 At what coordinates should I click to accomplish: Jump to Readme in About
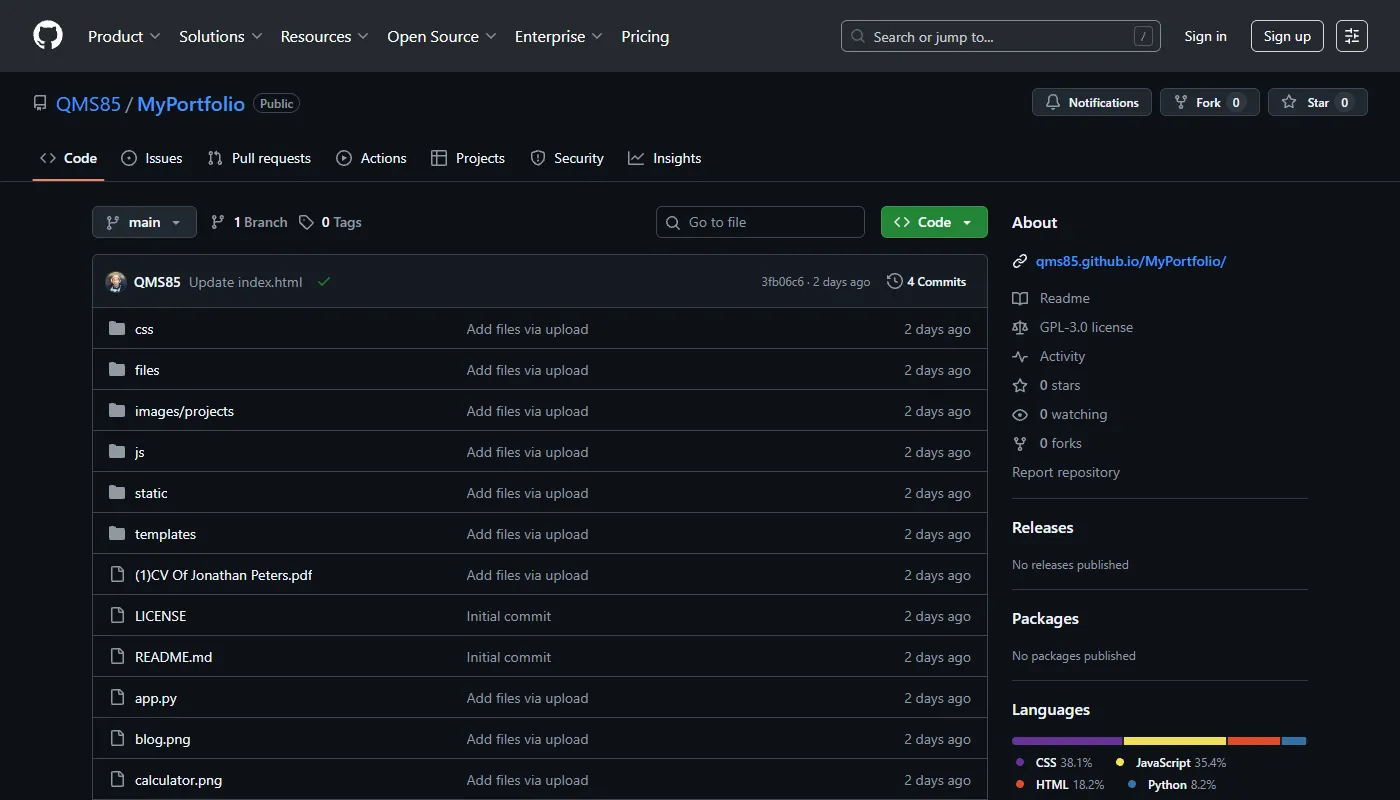[x=1051, y=298]
